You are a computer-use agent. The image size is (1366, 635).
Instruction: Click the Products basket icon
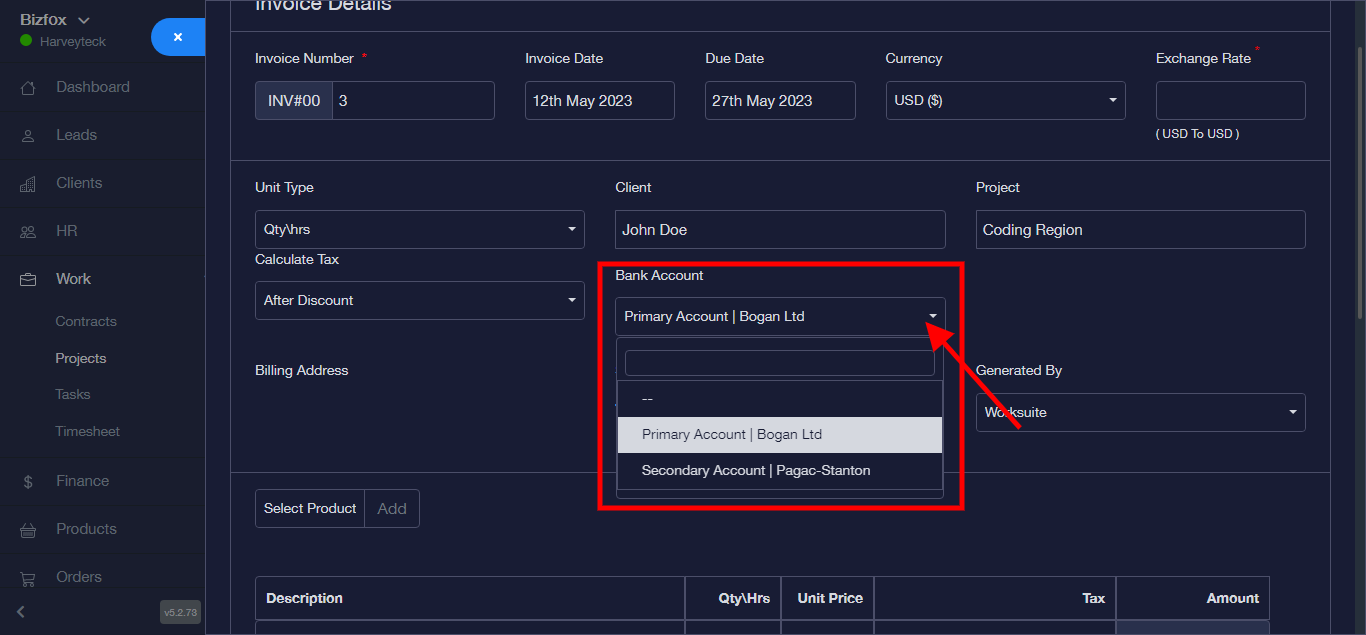tap(28, 530)
